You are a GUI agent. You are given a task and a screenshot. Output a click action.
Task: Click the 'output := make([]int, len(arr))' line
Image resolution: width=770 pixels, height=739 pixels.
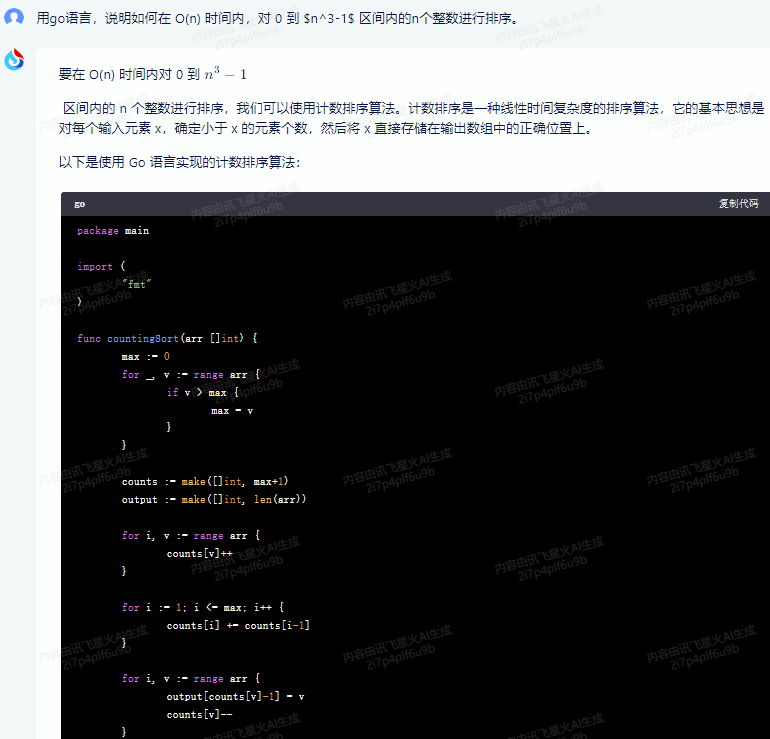tap(214, 499)
